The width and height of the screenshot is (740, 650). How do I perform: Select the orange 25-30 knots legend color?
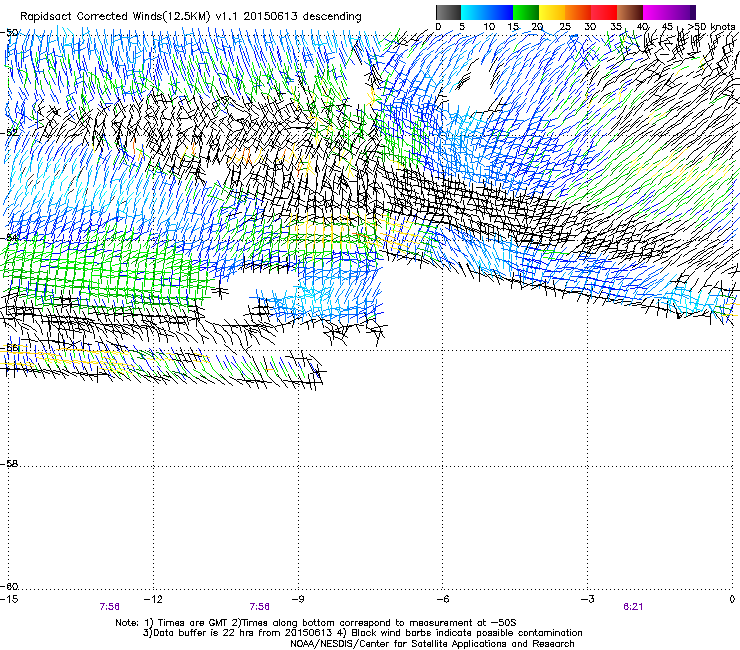coord(578,12)
